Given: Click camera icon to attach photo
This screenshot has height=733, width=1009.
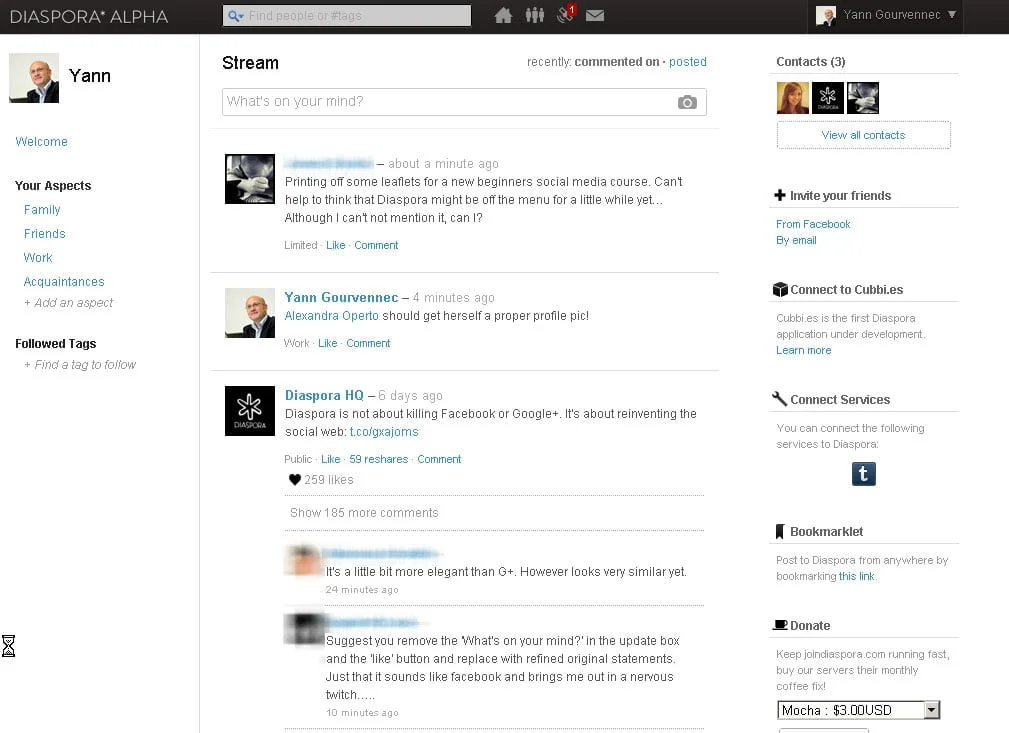Looking at the screenshot, I should [687, 102].
